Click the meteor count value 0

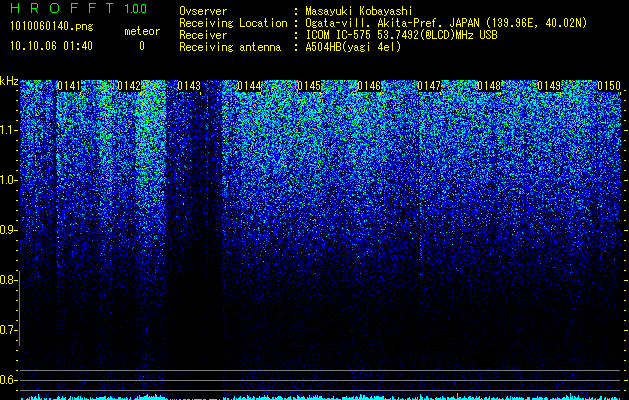pos(142,46)
